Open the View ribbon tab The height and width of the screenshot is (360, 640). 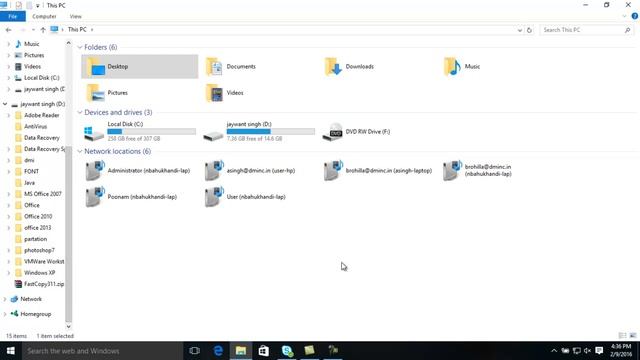click(76, 16)
